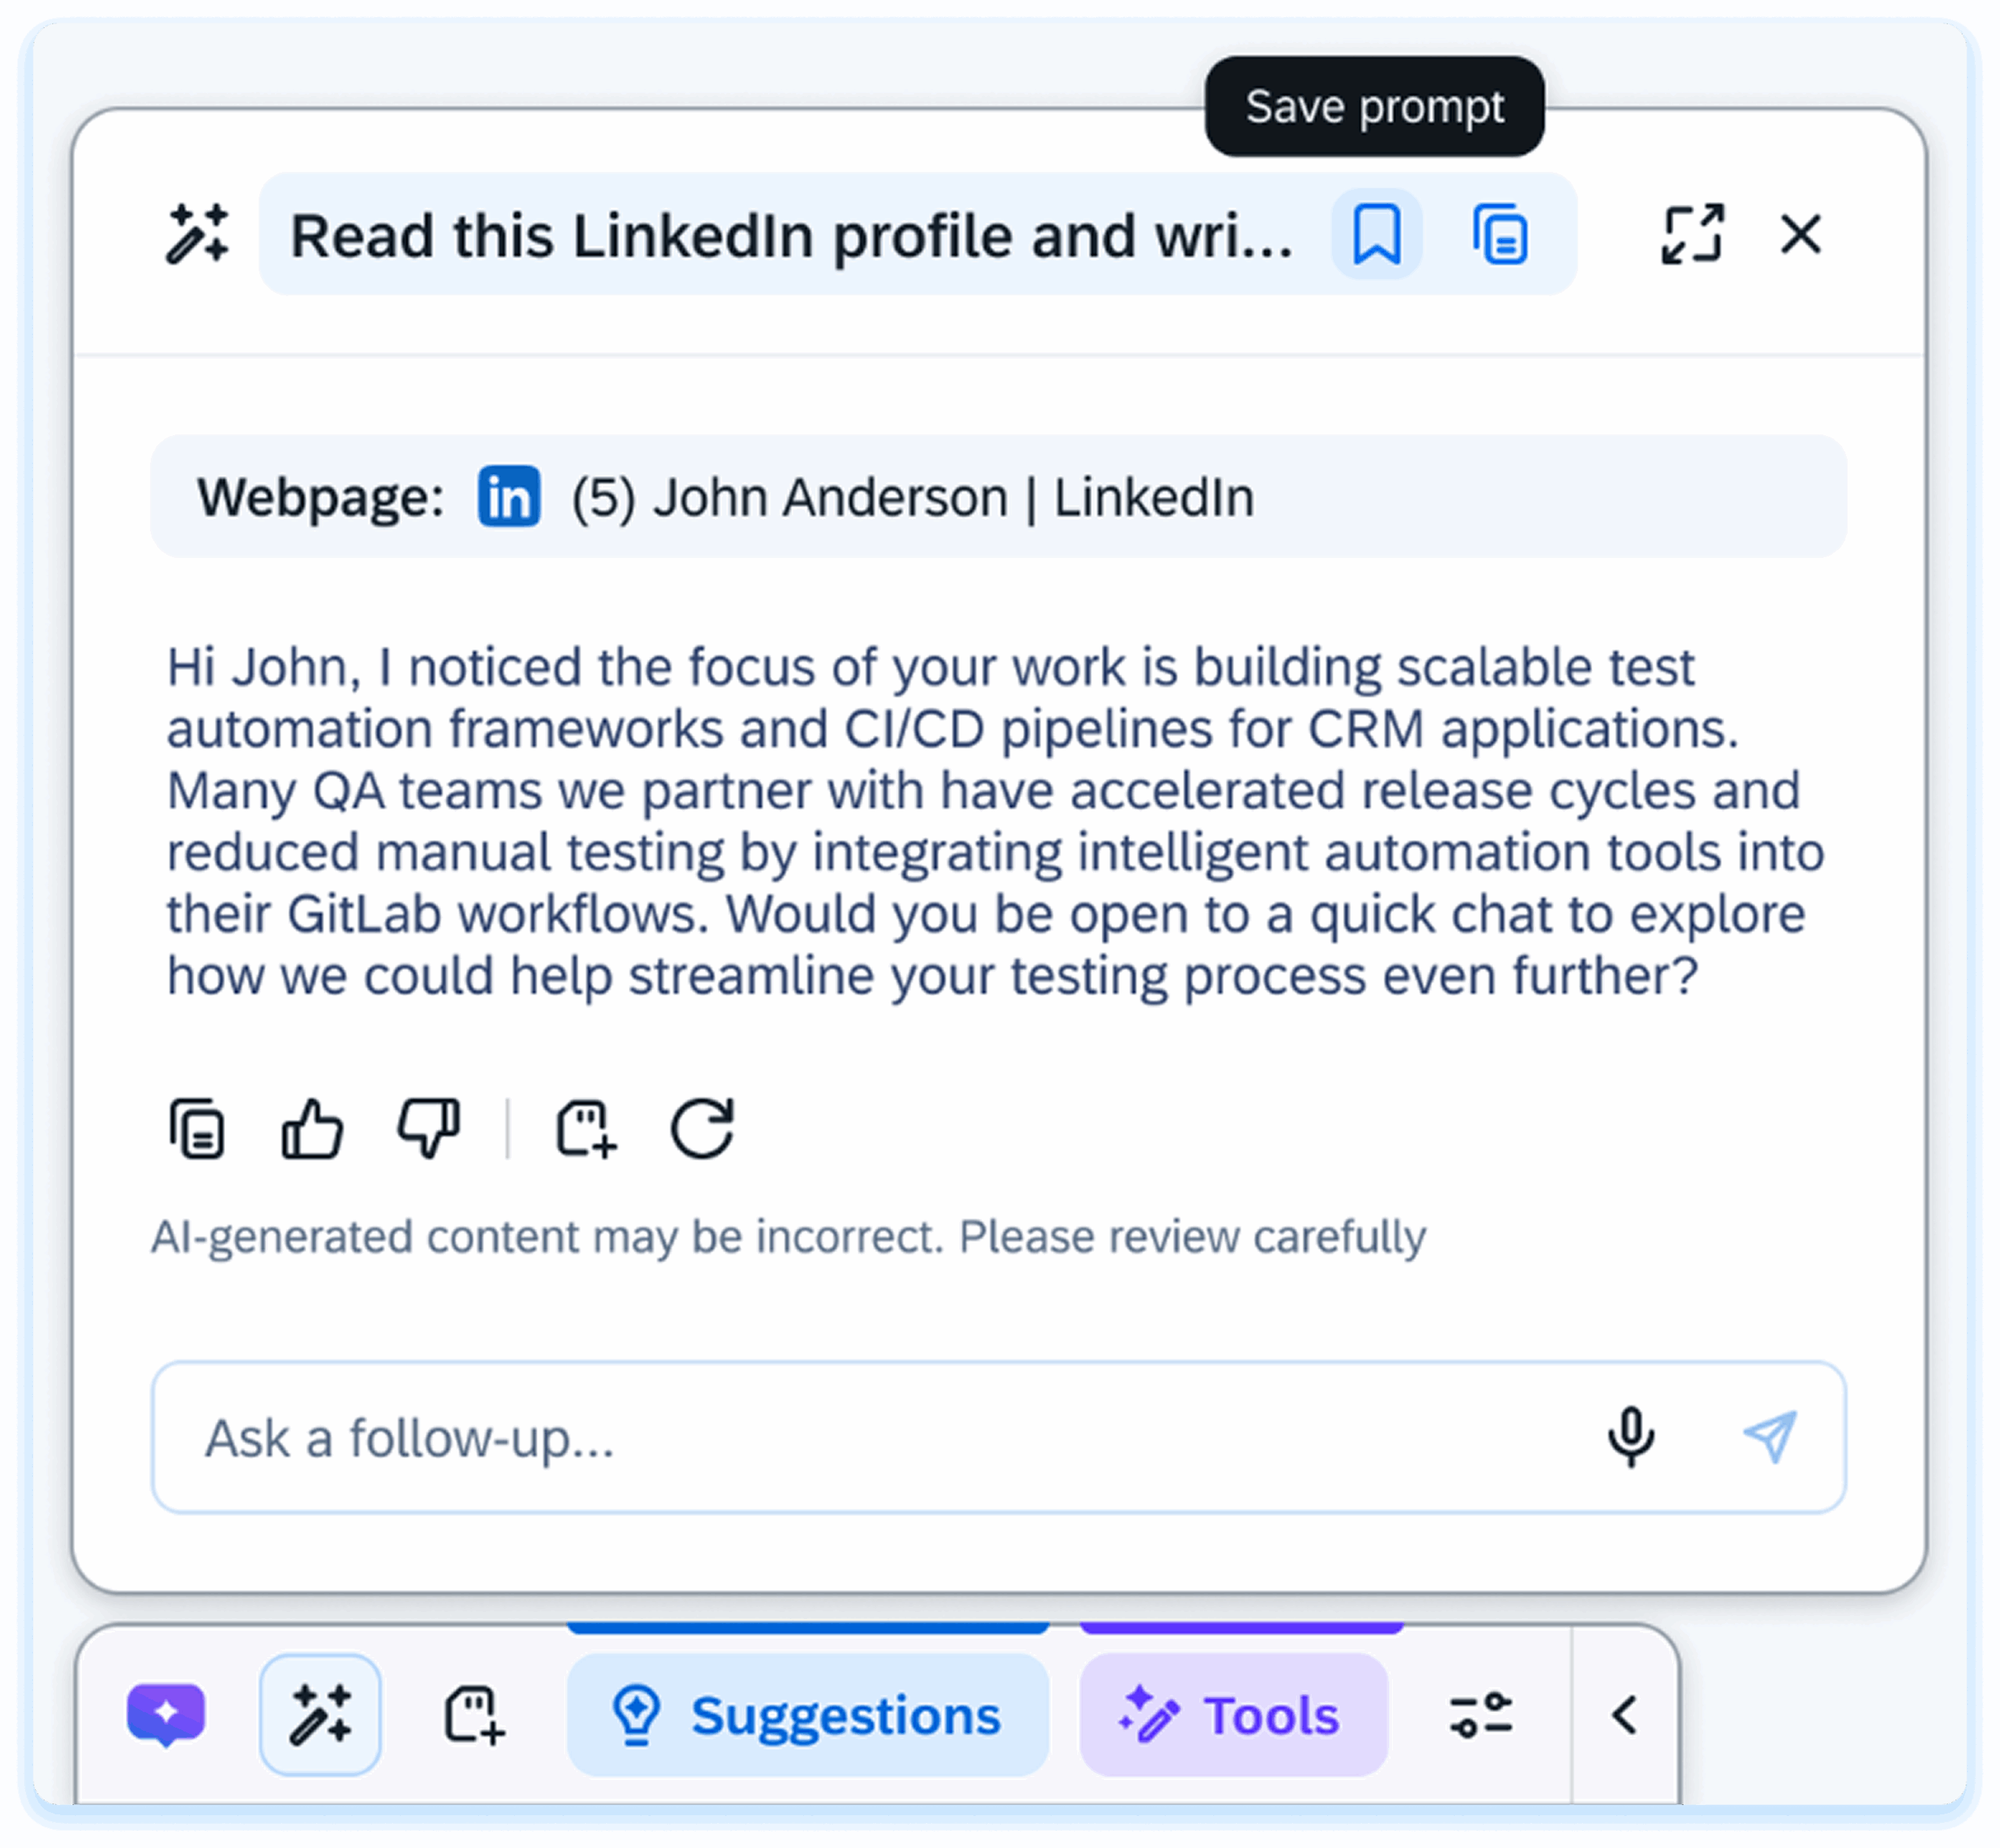Open the settings sliders icon
2000x1848 pixels.
click(x=1481, y=1715)
